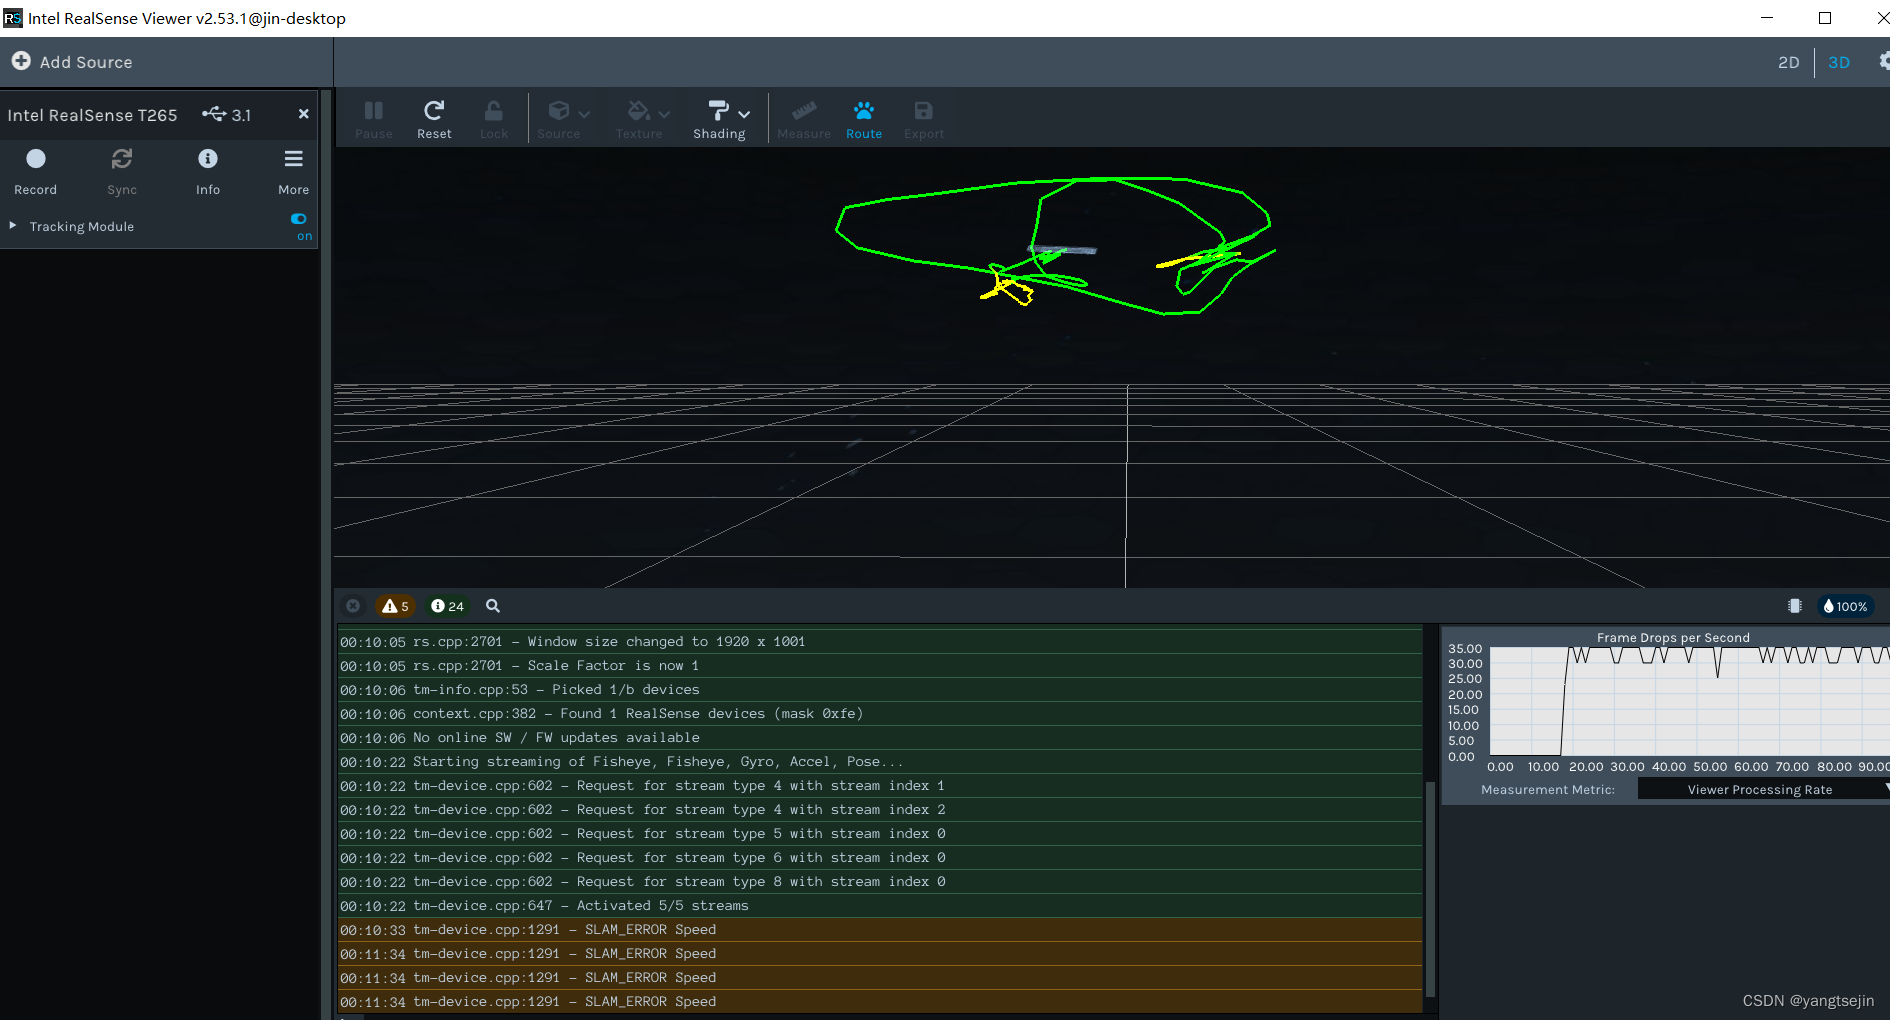
Task: Toggle warning messages filter showing 5
Action: tap(395, 606)
